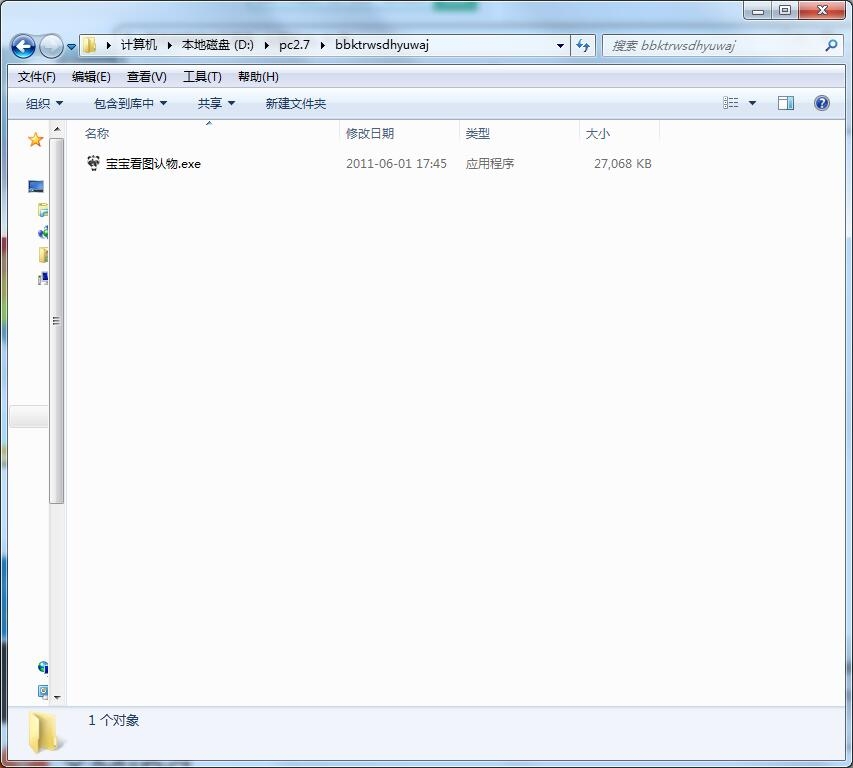Click the navigation pane vertical scrollbar
Image resolution: width=853 pixels, height=768 pixels.
(x=57, y=320)
